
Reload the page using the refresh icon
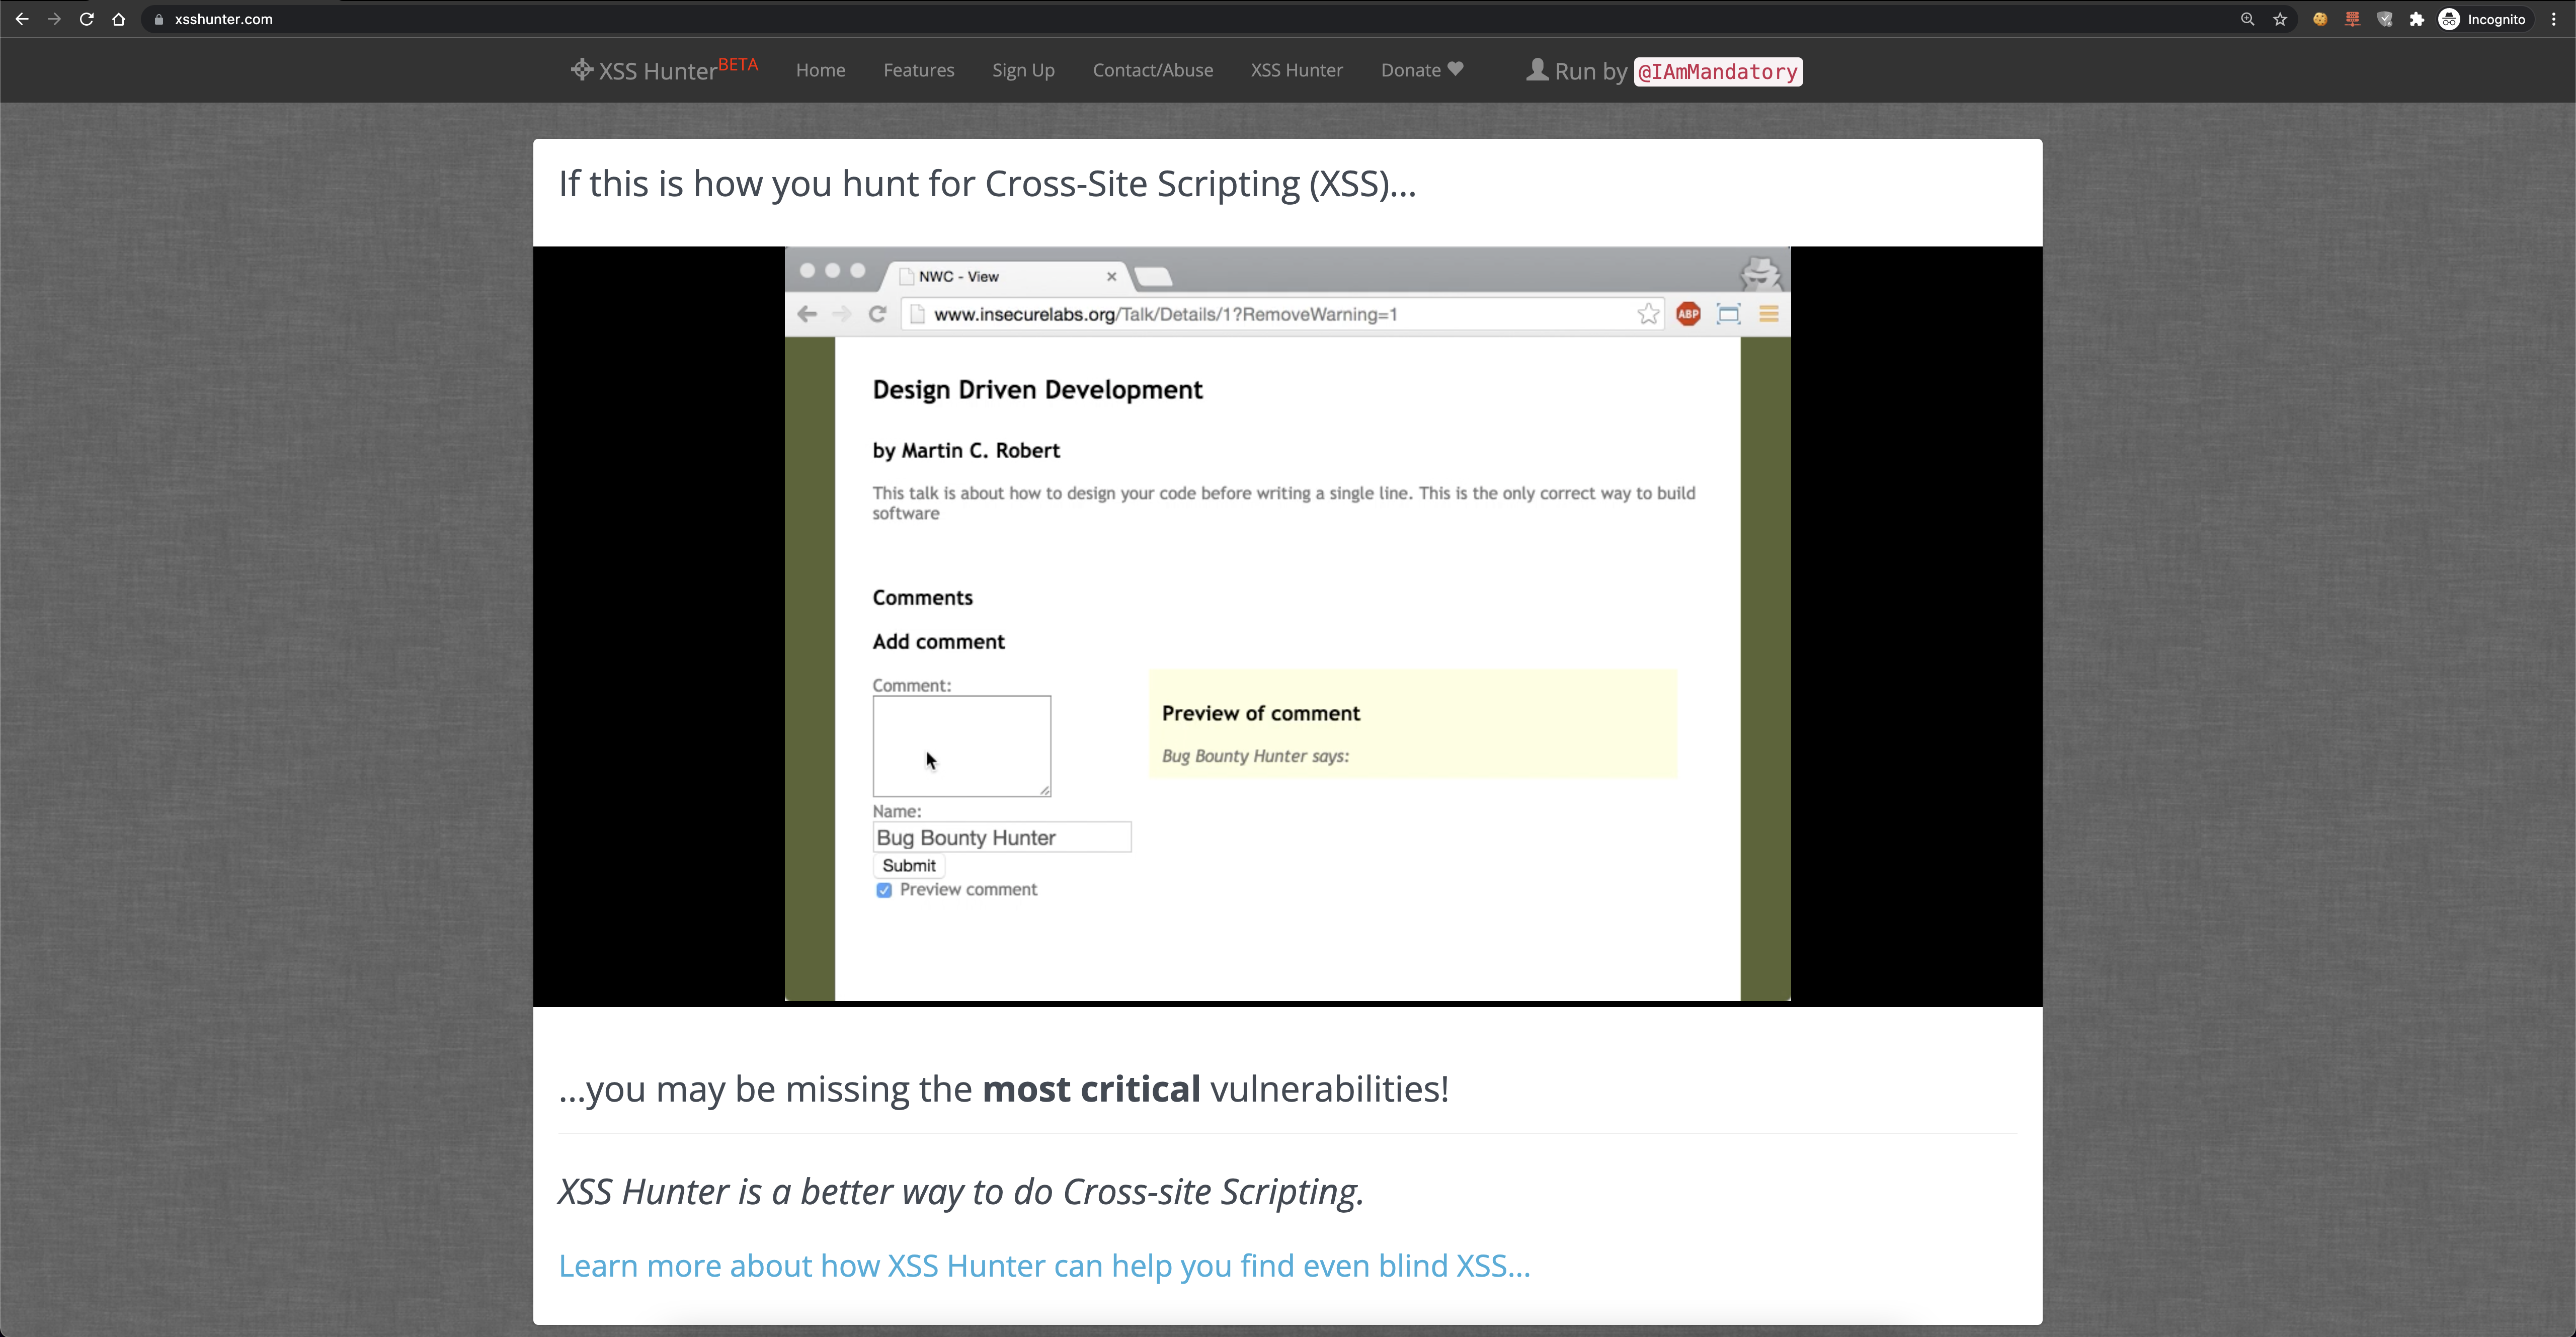(87, 19)
